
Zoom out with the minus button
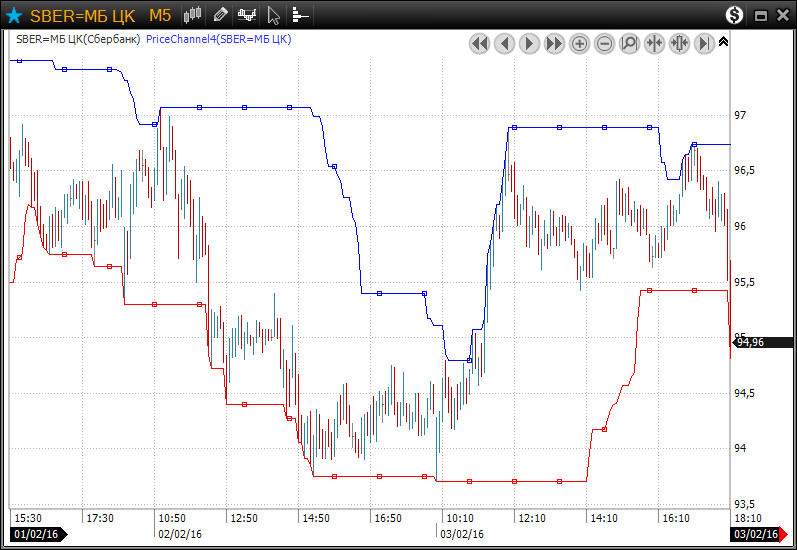(x=605, y=43)
